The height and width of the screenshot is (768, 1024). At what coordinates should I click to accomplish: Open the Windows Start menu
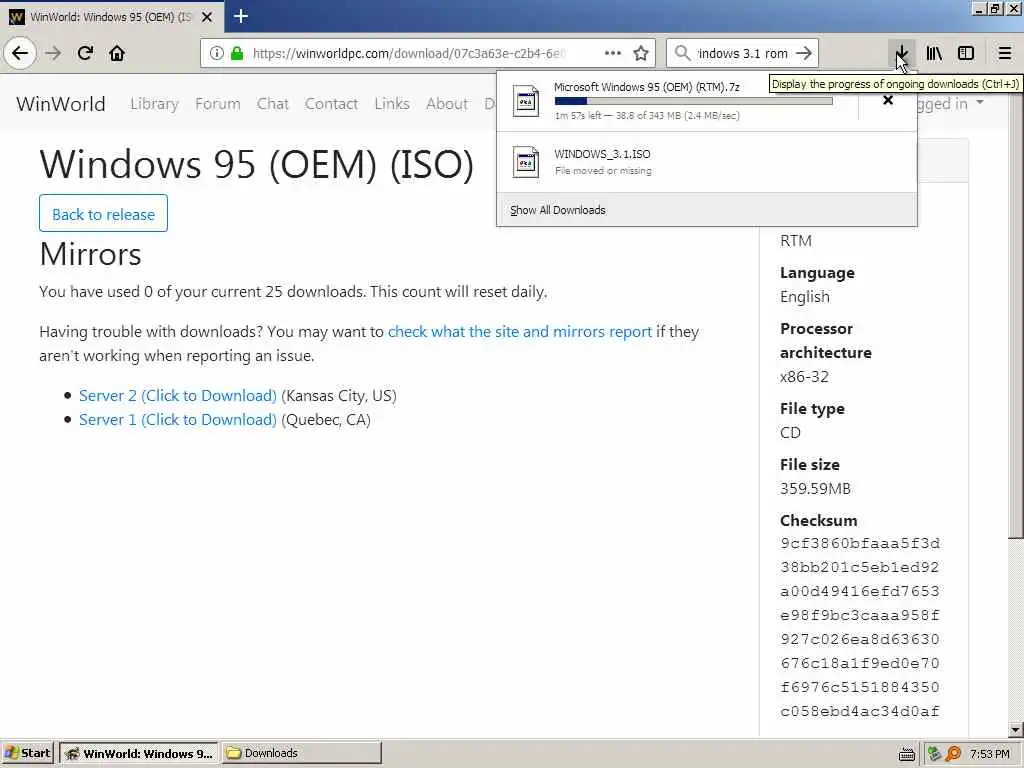28,753
